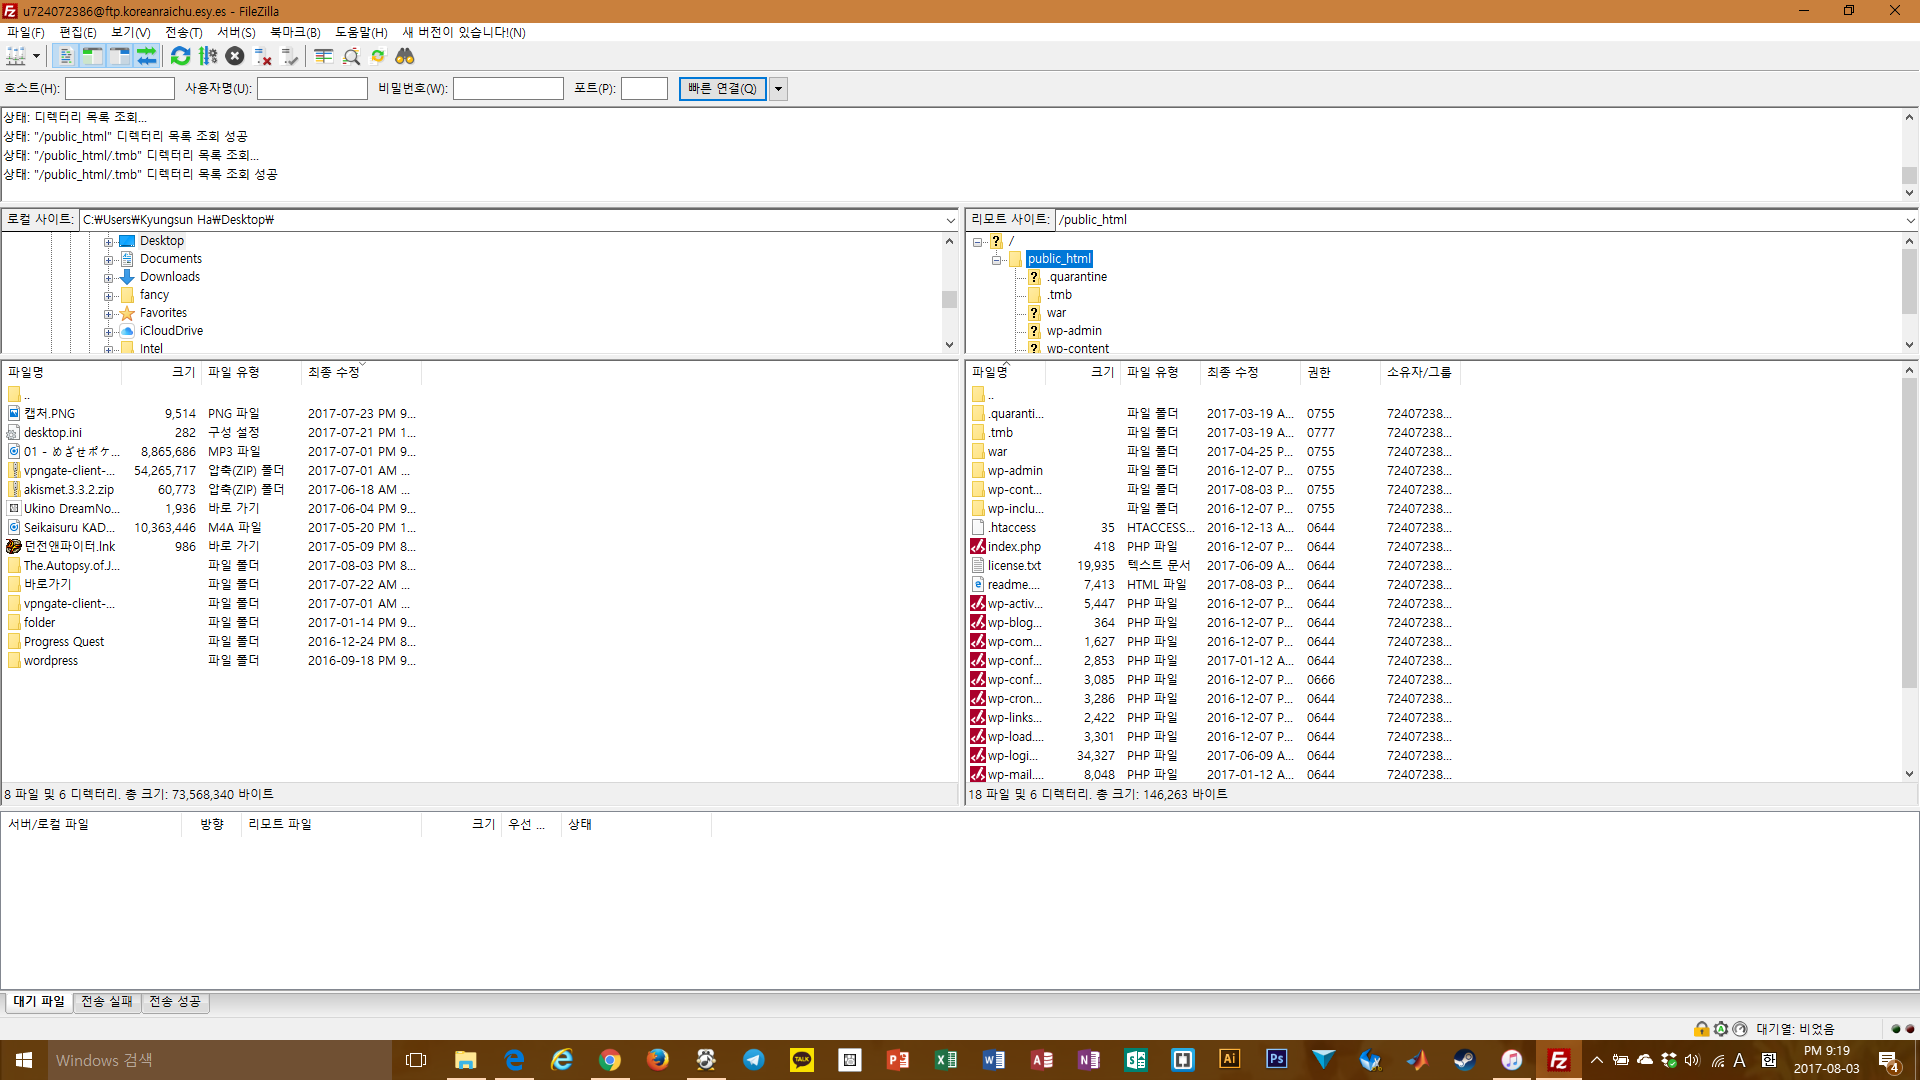Select Progress Quest folder in local list

[x=64, y=642]
